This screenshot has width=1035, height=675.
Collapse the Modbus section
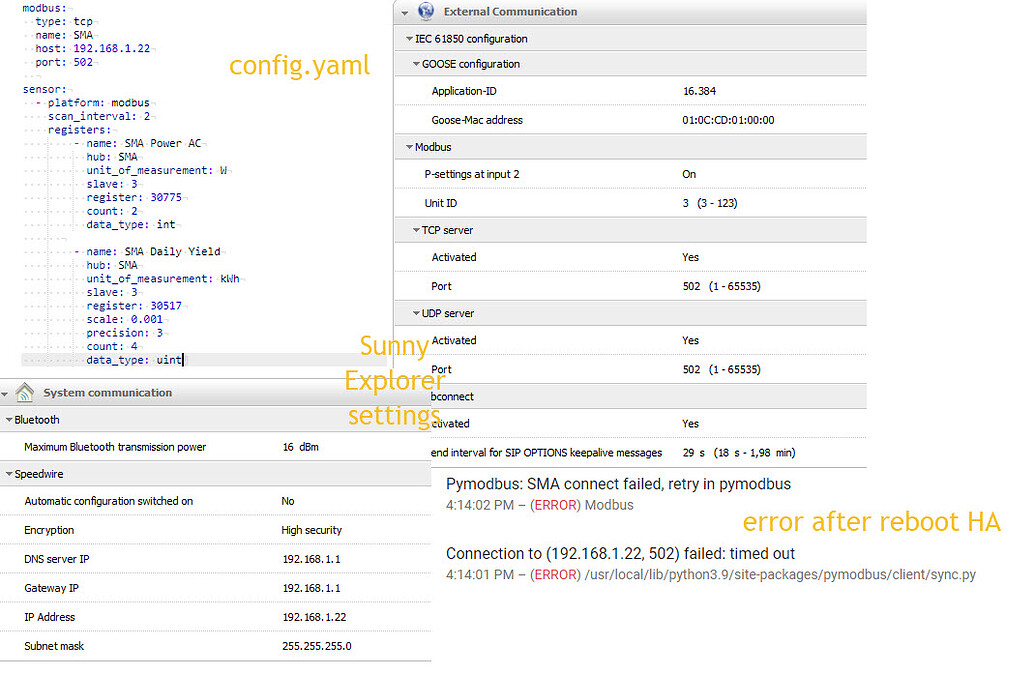[x=411, y=146]
